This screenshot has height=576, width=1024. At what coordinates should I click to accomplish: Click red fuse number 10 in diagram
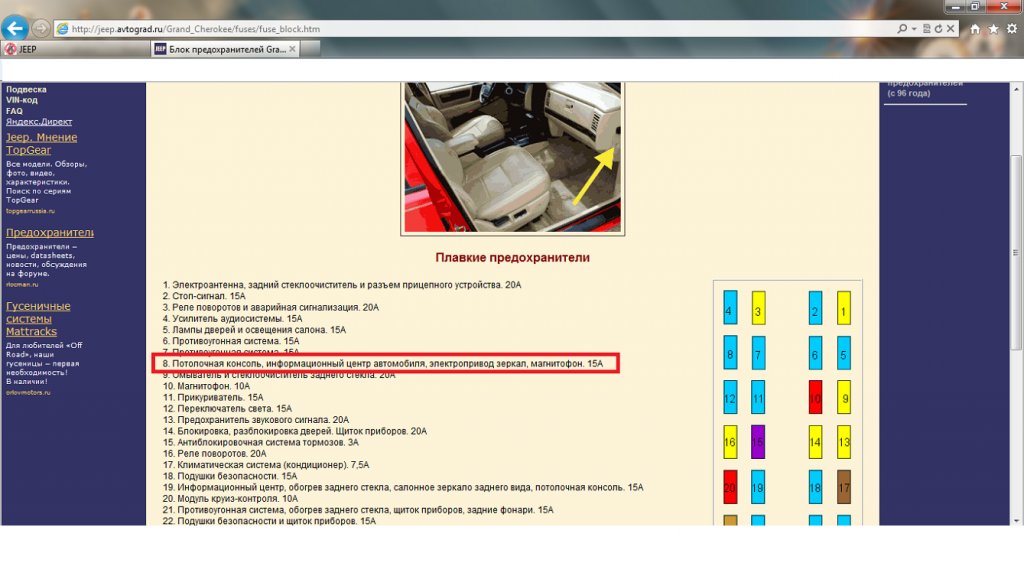[816, 397]
